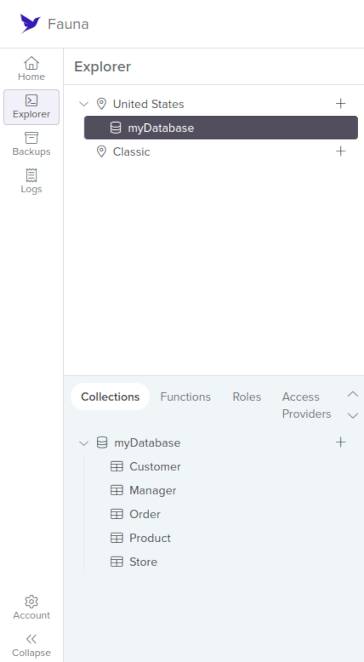Select the Explorer sidebar item
This screenshot has height=662, width=364.
pos(31,107)
